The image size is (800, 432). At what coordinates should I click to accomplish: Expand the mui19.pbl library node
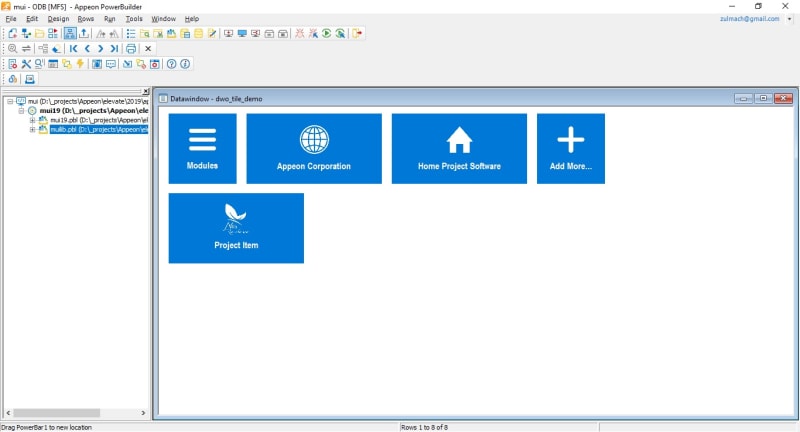tap(32, 120)
